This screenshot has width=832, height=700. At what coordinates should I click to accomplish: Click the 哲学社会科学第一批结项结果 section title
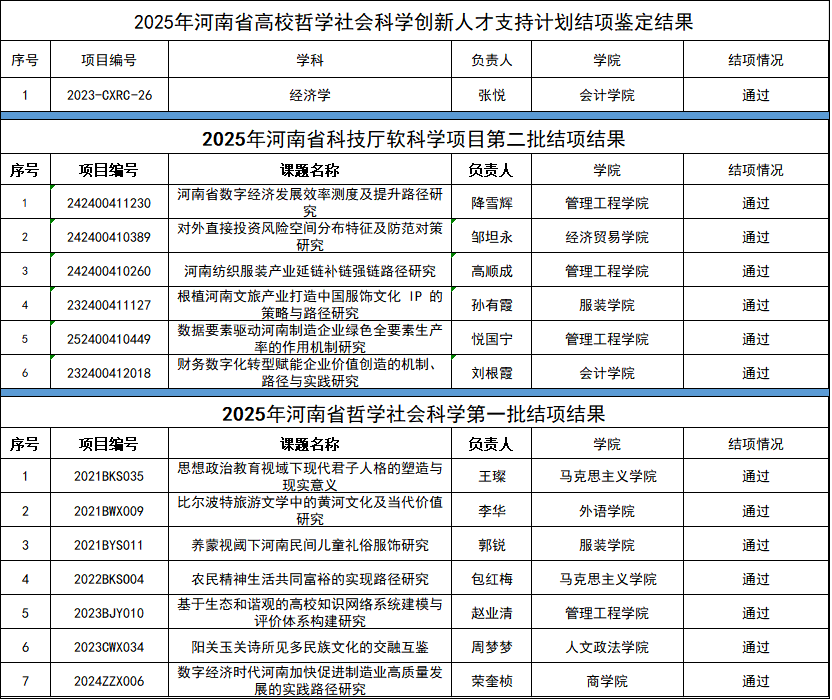(414, 413)
